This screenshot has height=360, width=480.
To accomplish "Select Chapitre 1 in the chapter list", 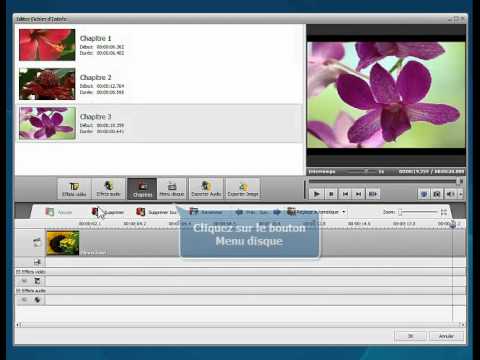I will [x=159, y=45].
